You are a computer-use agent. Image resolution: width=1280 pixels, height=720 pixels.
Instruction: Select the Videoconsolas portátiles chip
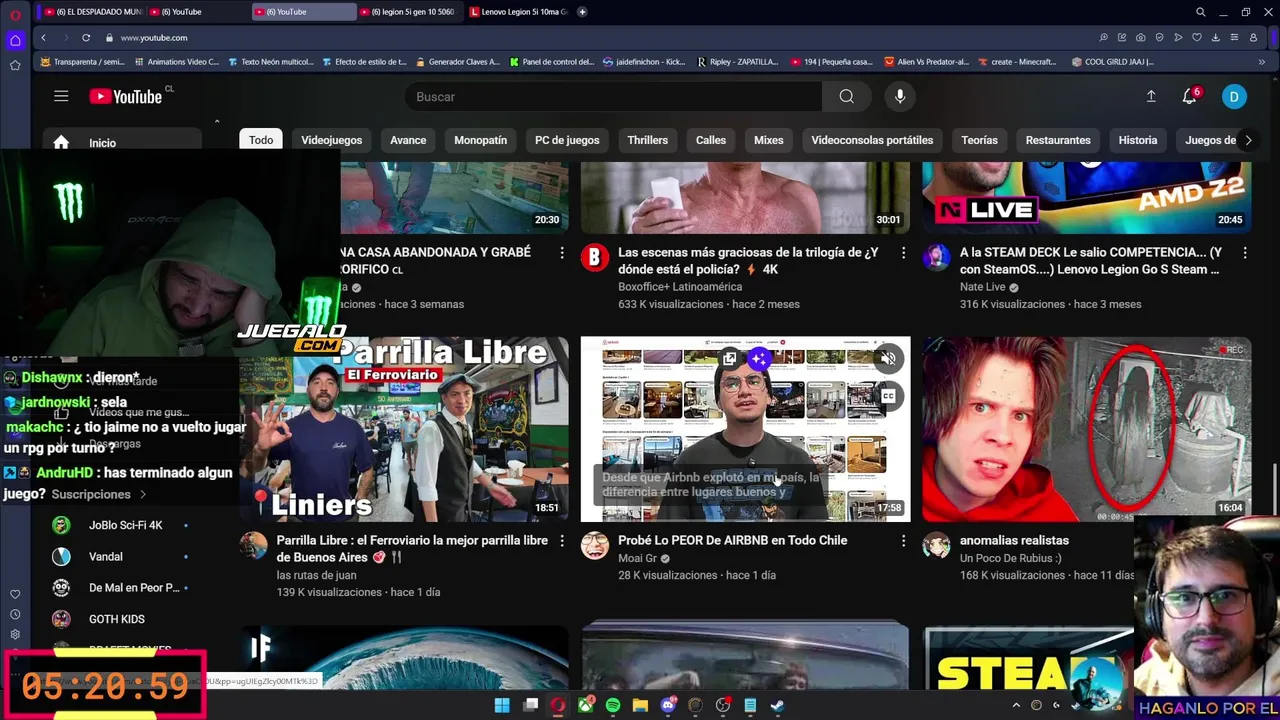tap(872, 140)
